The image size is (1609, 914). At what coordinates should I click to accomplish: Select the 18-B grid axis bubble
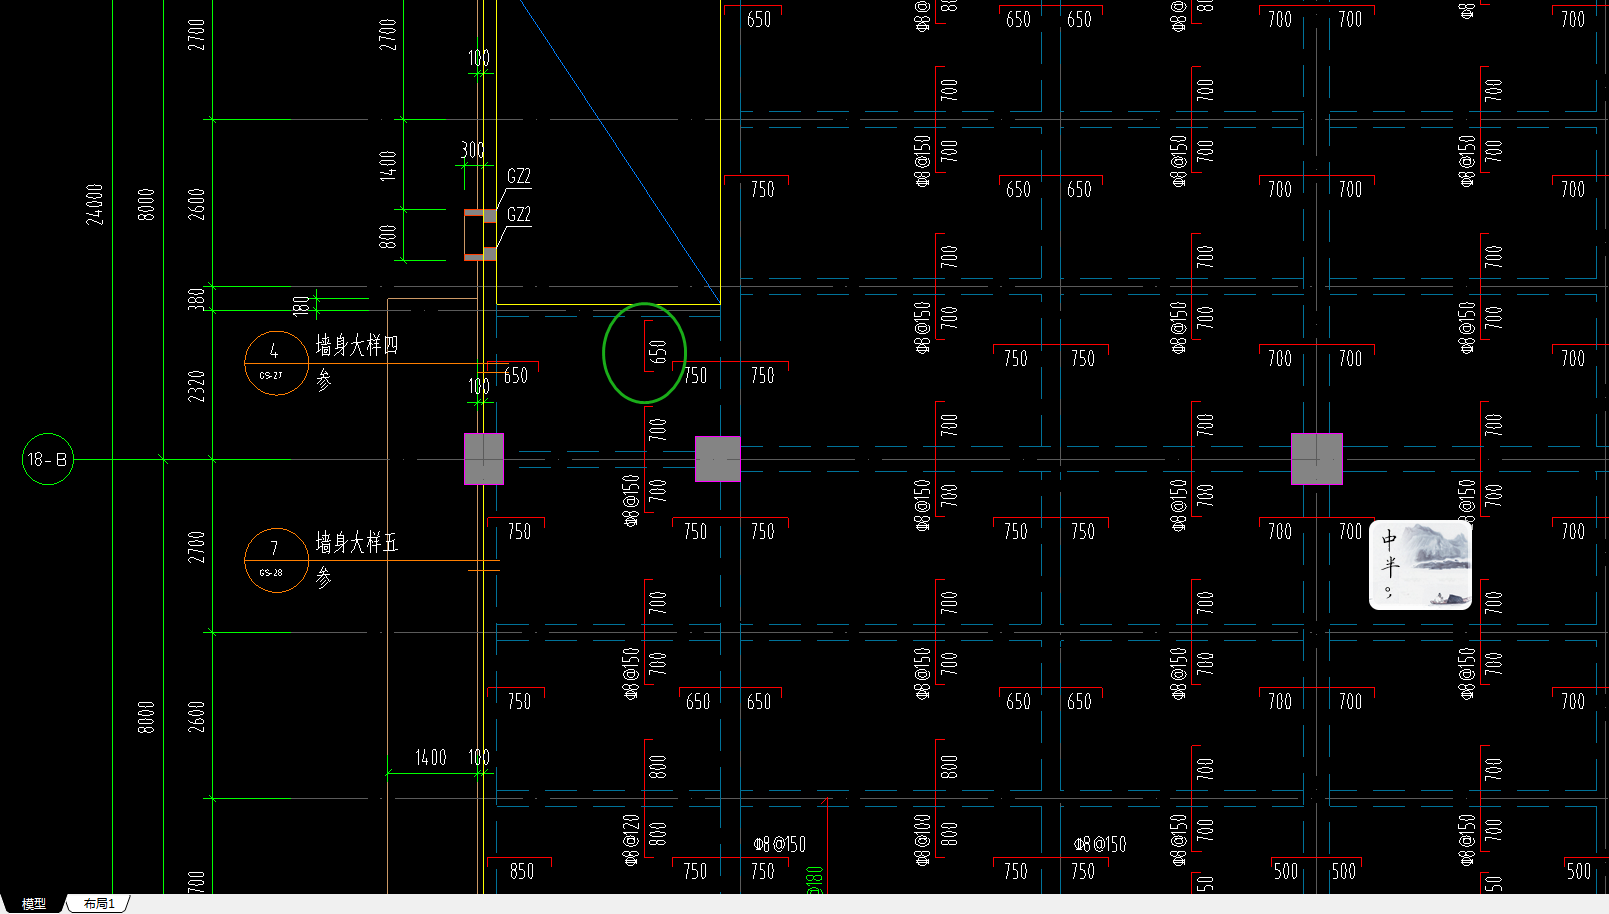click(x=48, y=459)
